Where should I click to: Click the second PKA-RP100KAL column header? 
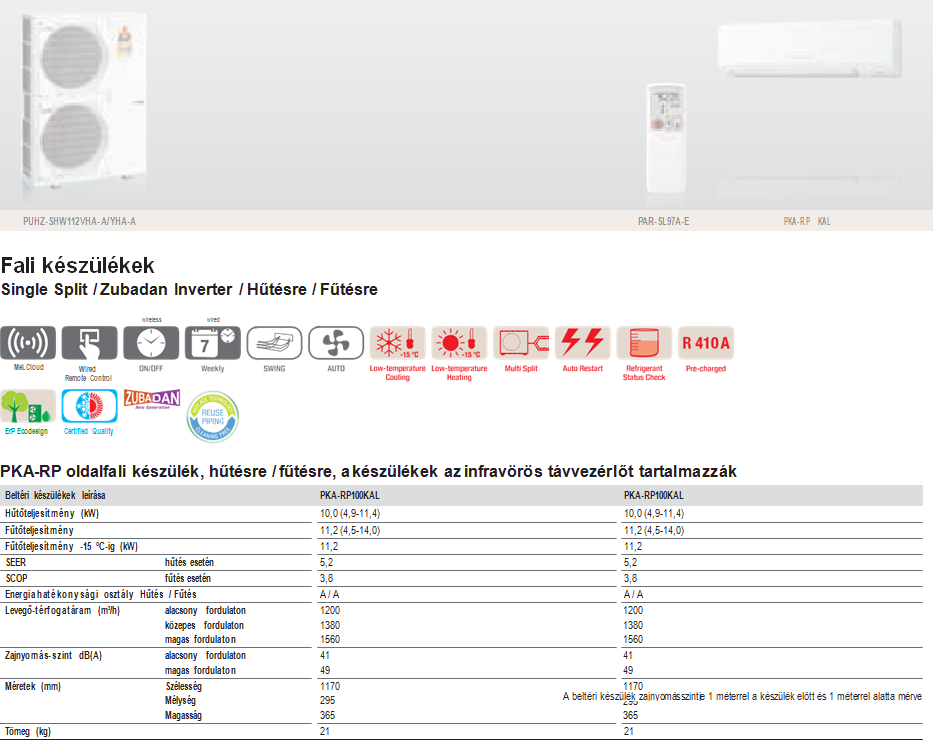click(x=653, y=496)
